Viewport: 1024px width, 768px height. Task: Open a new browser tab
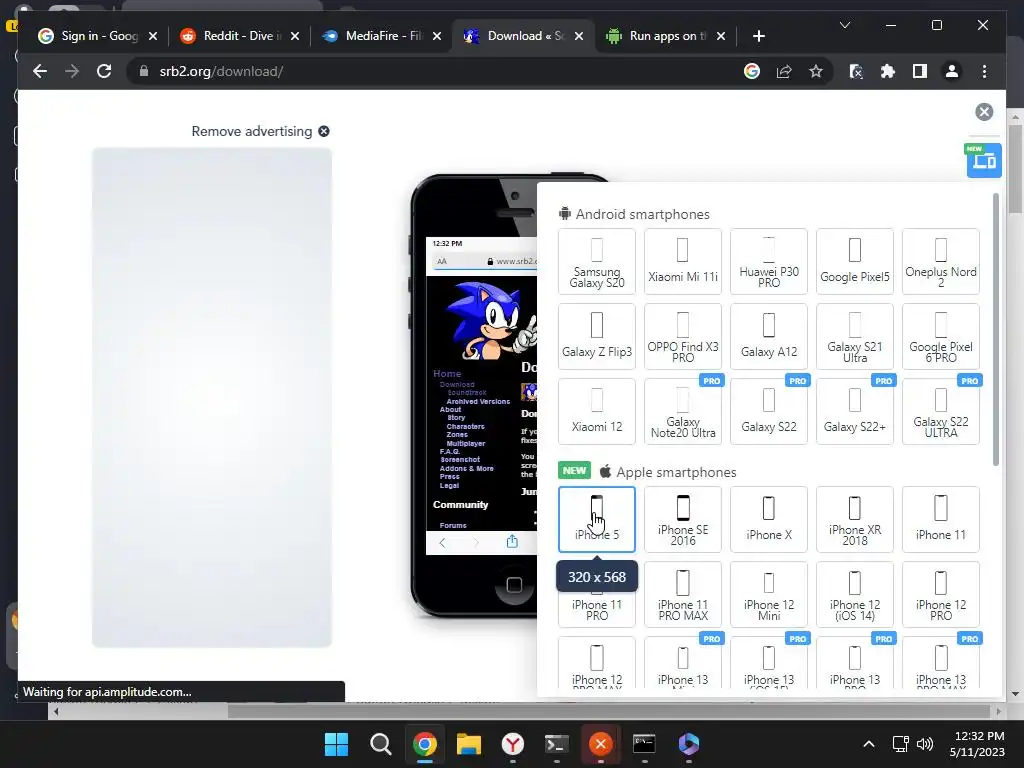758,36
